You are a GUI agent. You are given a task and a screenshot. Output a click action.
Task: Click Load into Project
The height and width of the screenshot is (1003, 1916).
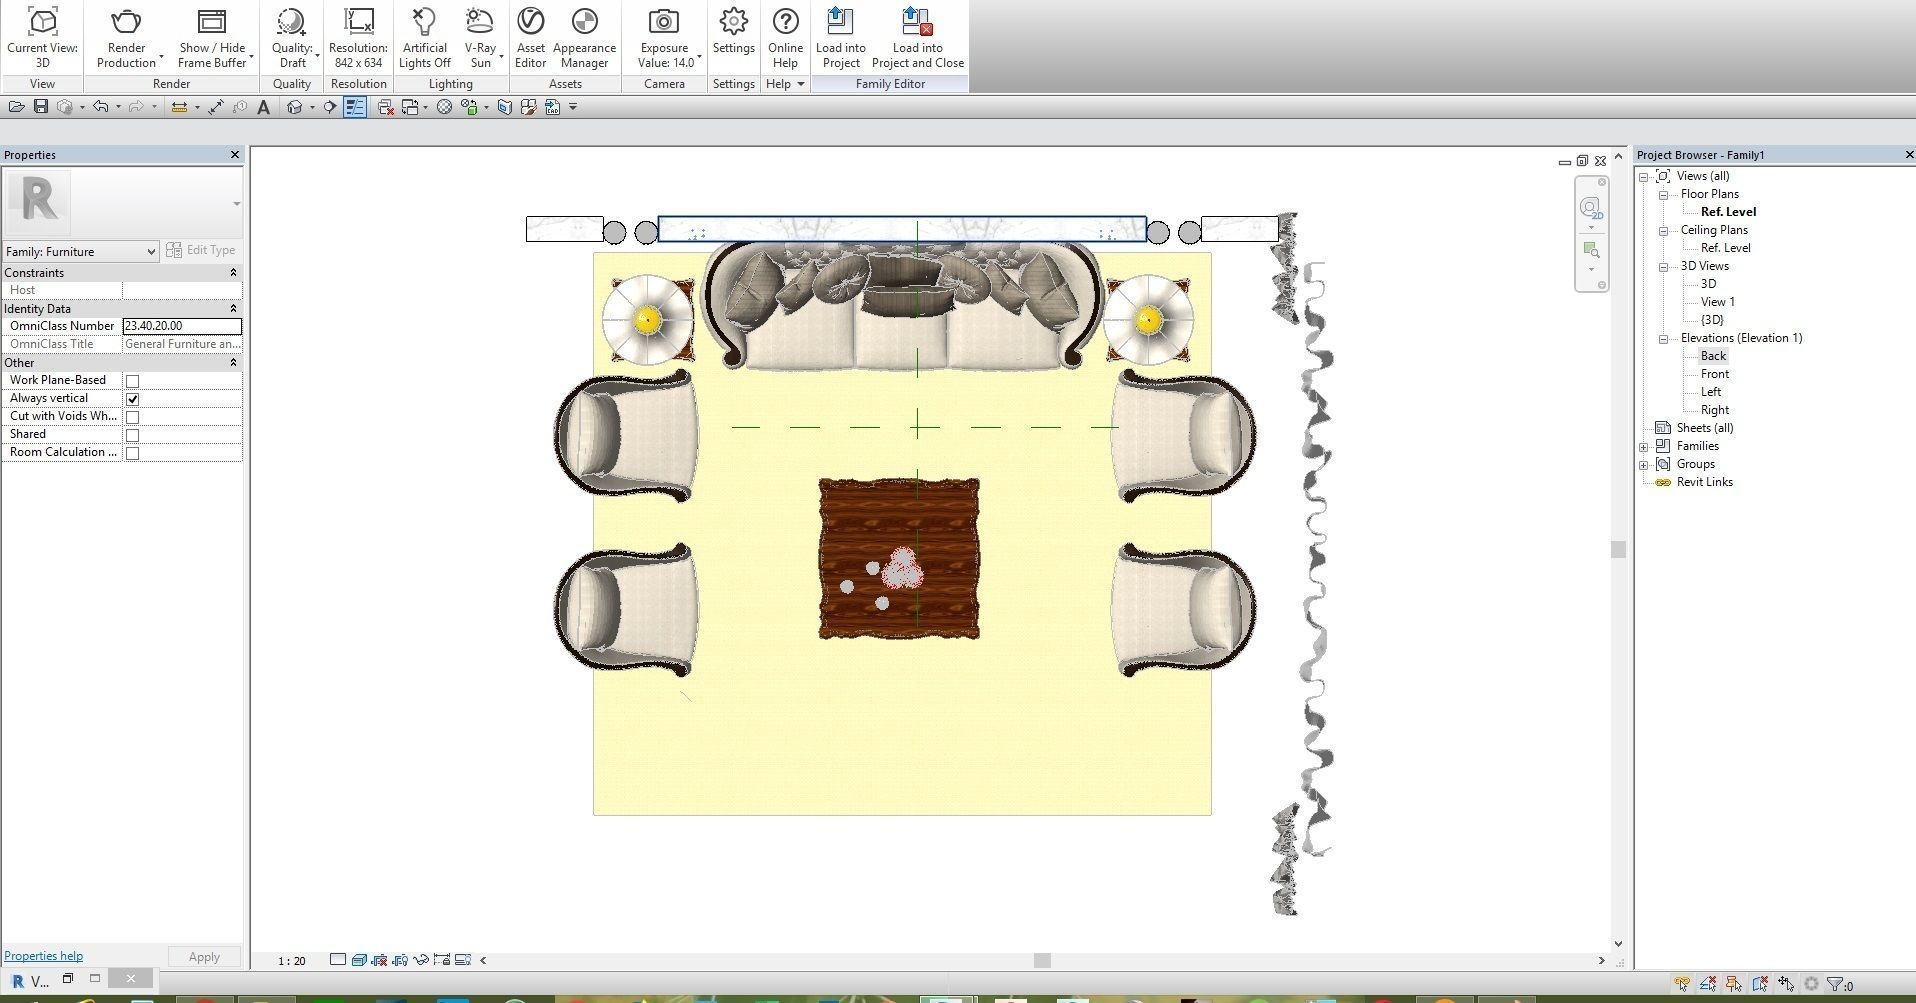click(840, 38)
